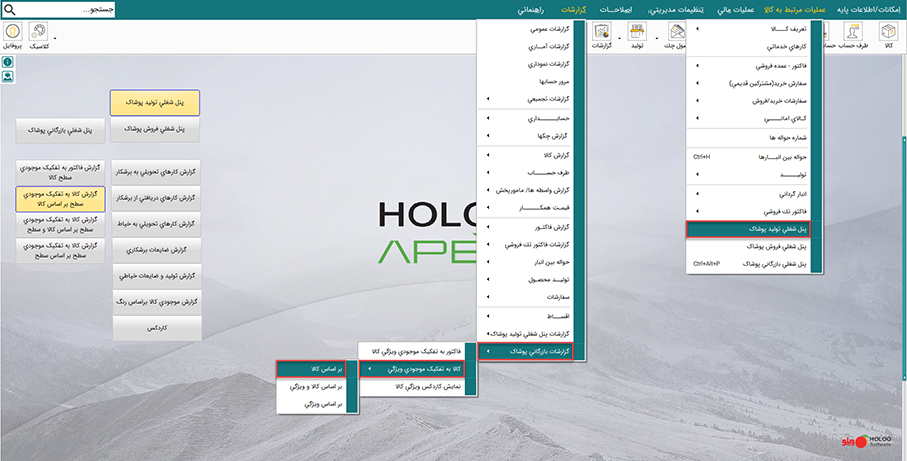Click yellow پنل شغلي توليد پوشاک desktop button

point(155,102)
